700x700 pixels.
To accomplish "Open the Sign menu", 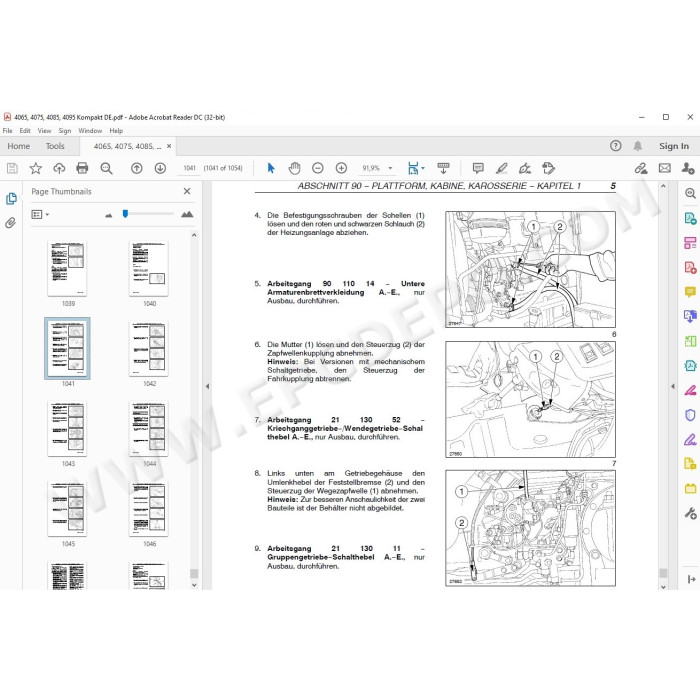I will click(65, 131).
